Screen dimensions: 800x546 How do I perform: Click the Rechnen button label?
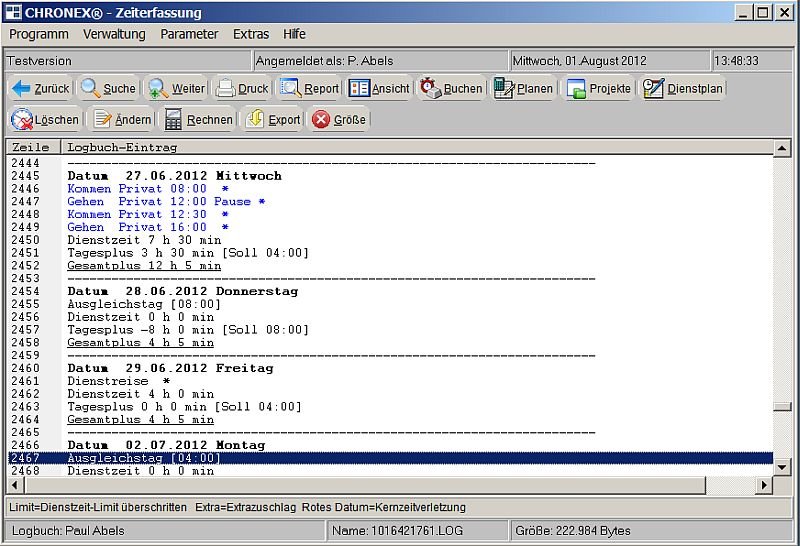click(x=210, y=120)
